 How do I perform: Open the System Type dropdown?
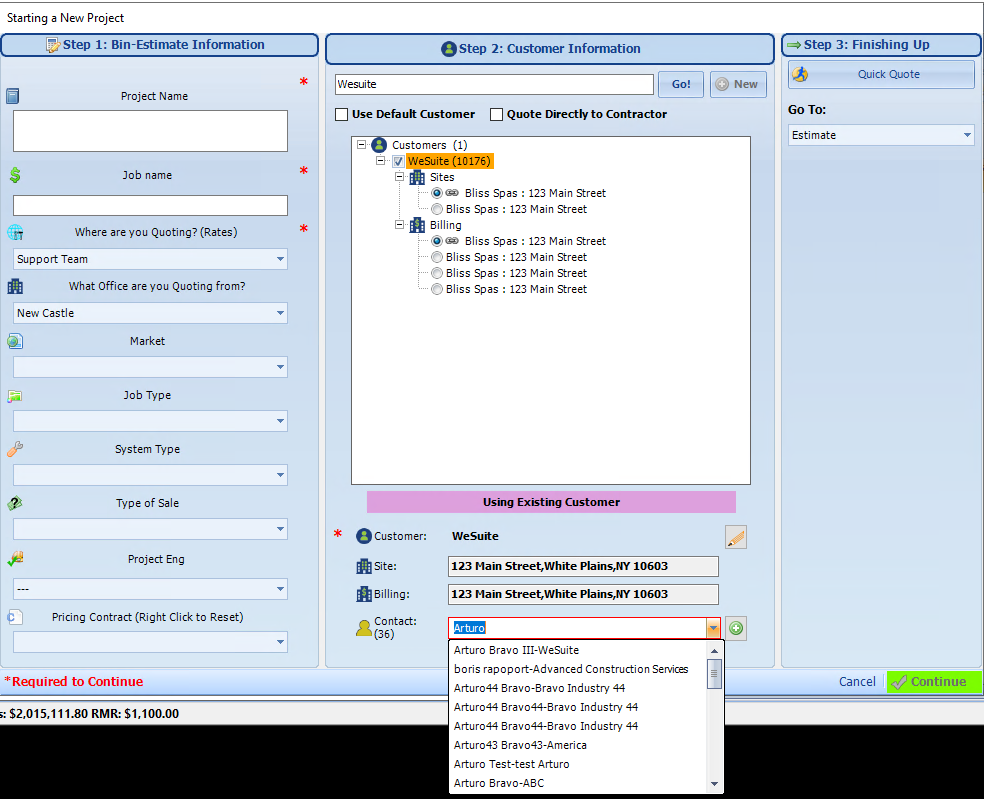coord(280,475)
